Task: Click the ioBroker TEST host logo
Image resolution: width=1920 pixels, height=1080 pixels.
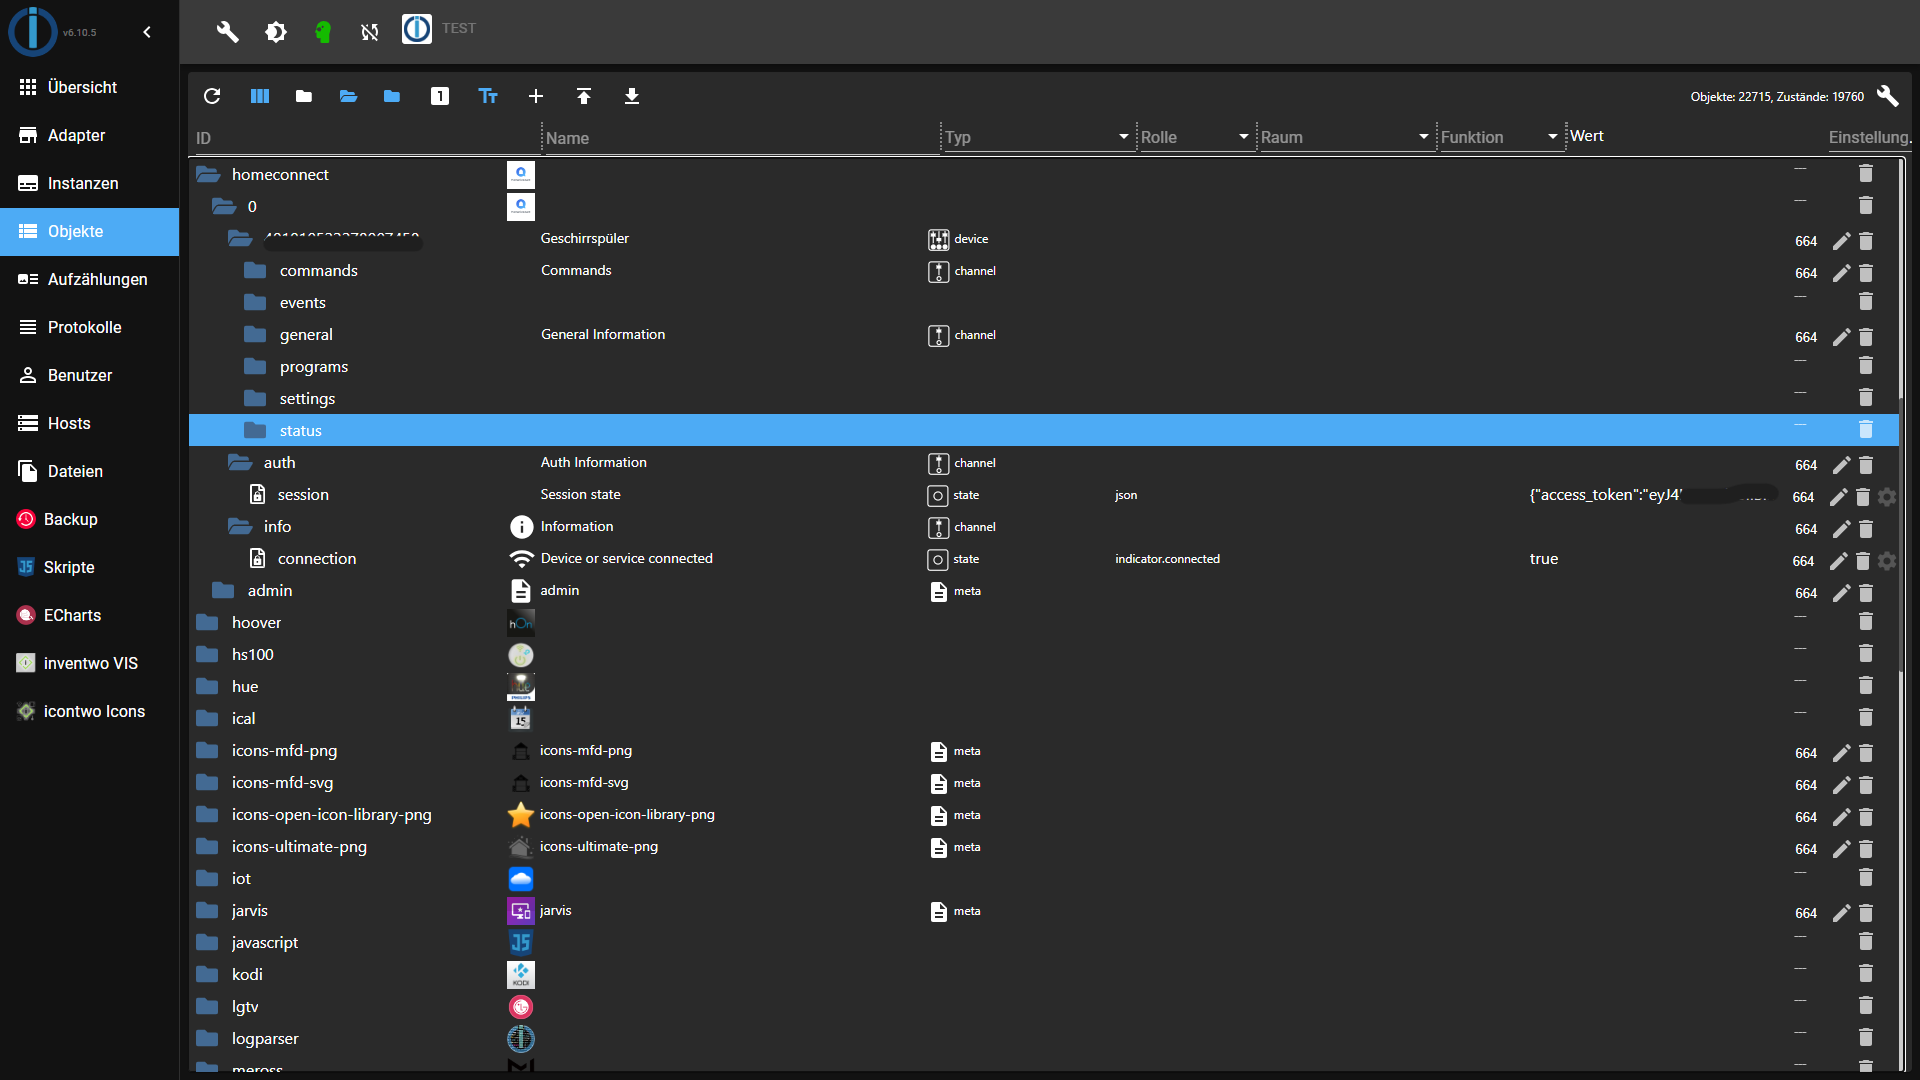Action: [417, 29]
